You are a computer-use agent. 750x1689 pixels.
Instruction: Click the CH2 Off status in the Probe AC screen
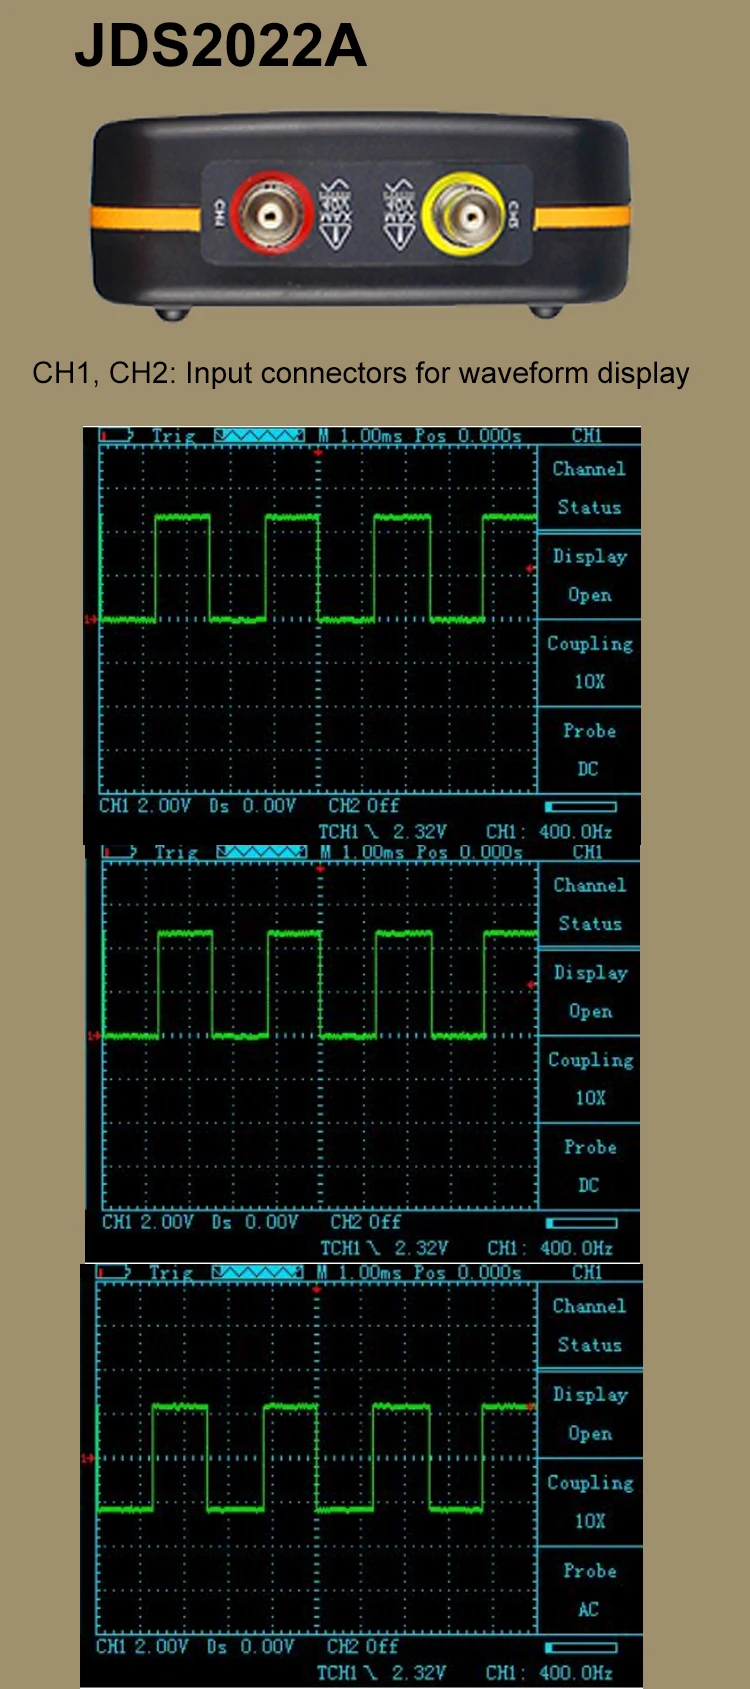[362, 1646]
